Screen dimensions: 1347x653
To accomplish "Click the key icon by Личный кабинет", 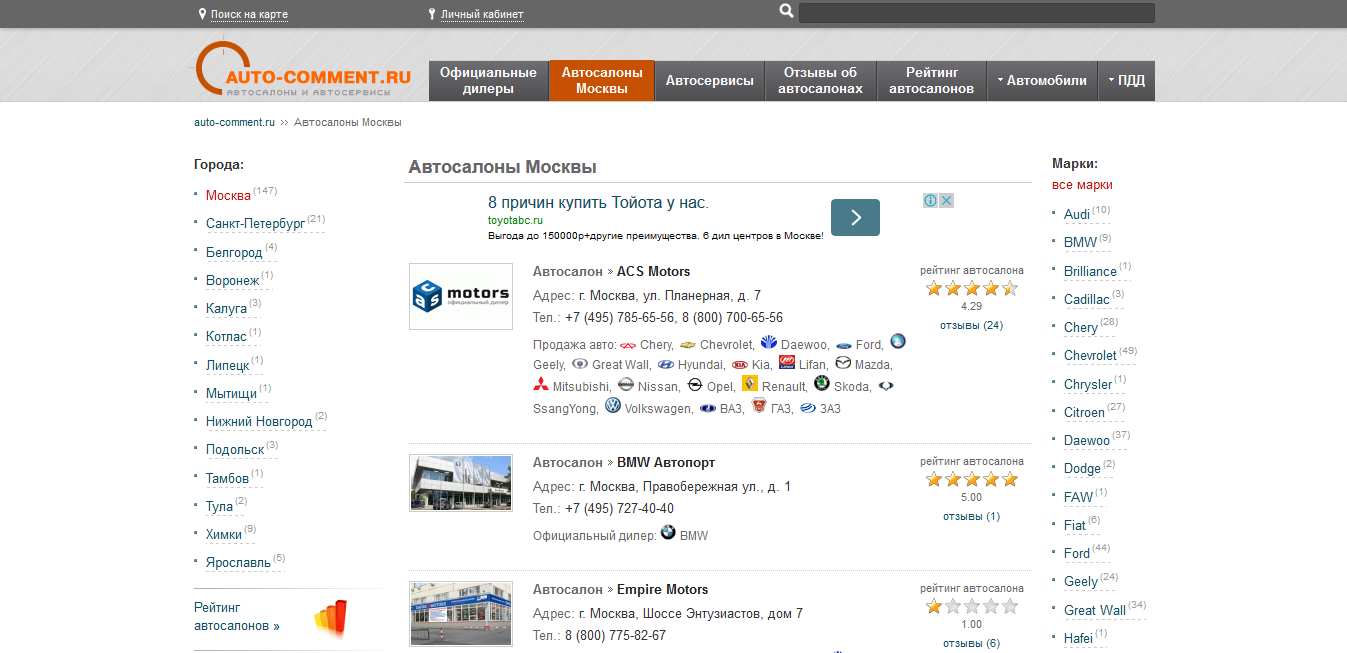I will point(432,14).
